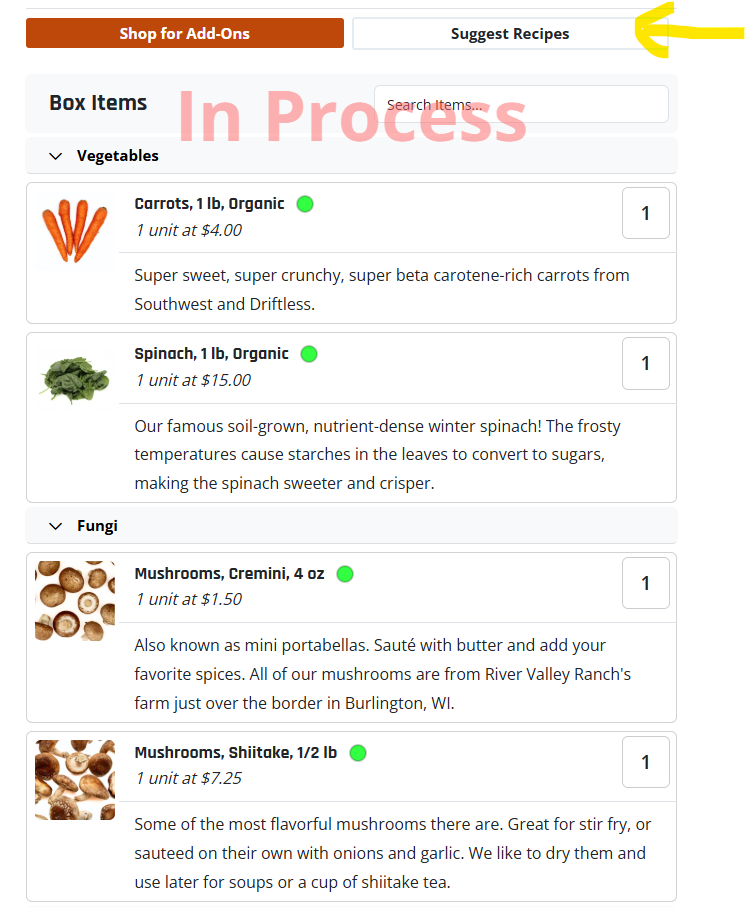Viewport: 745px width, 907px height.
Task: Open the spinach product image
Action: click(x=75, y=381)
